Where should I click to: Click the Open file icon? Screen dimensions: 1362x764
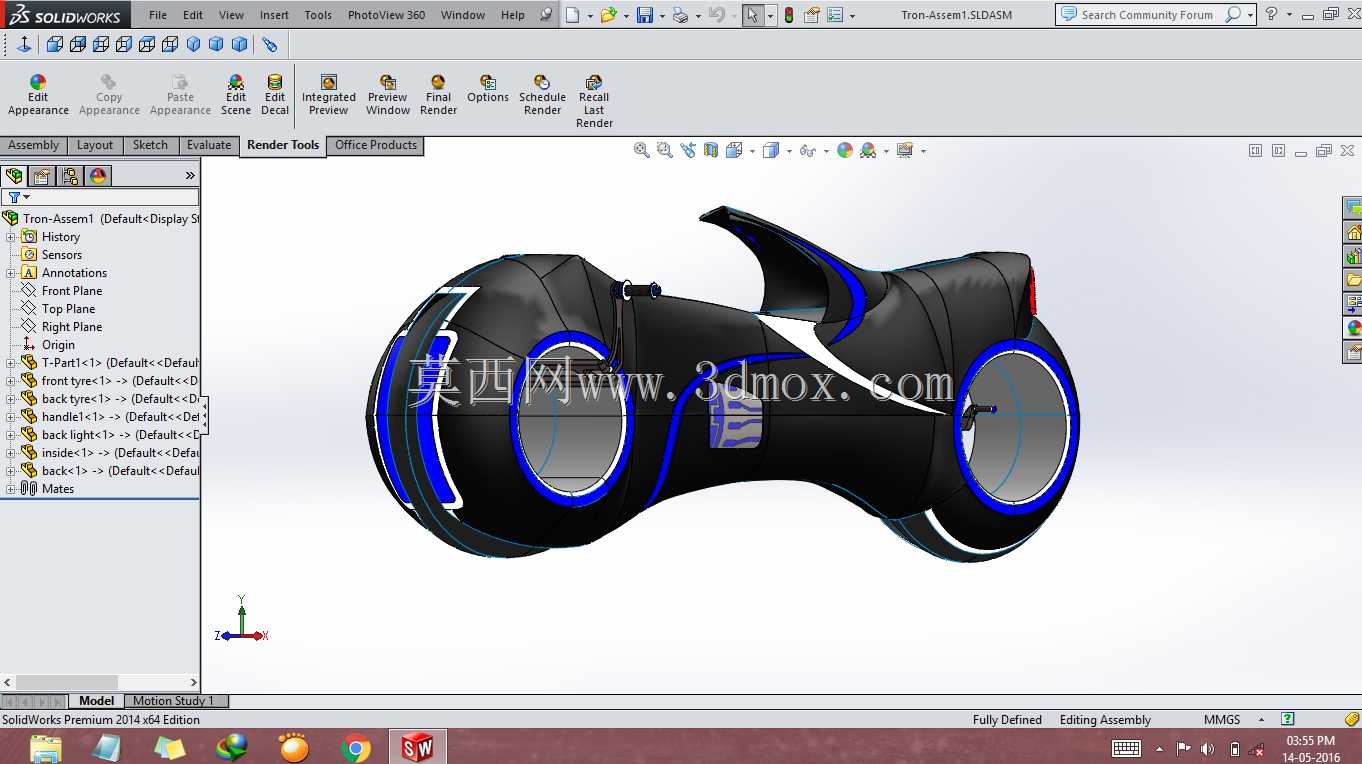pos(607,15)
